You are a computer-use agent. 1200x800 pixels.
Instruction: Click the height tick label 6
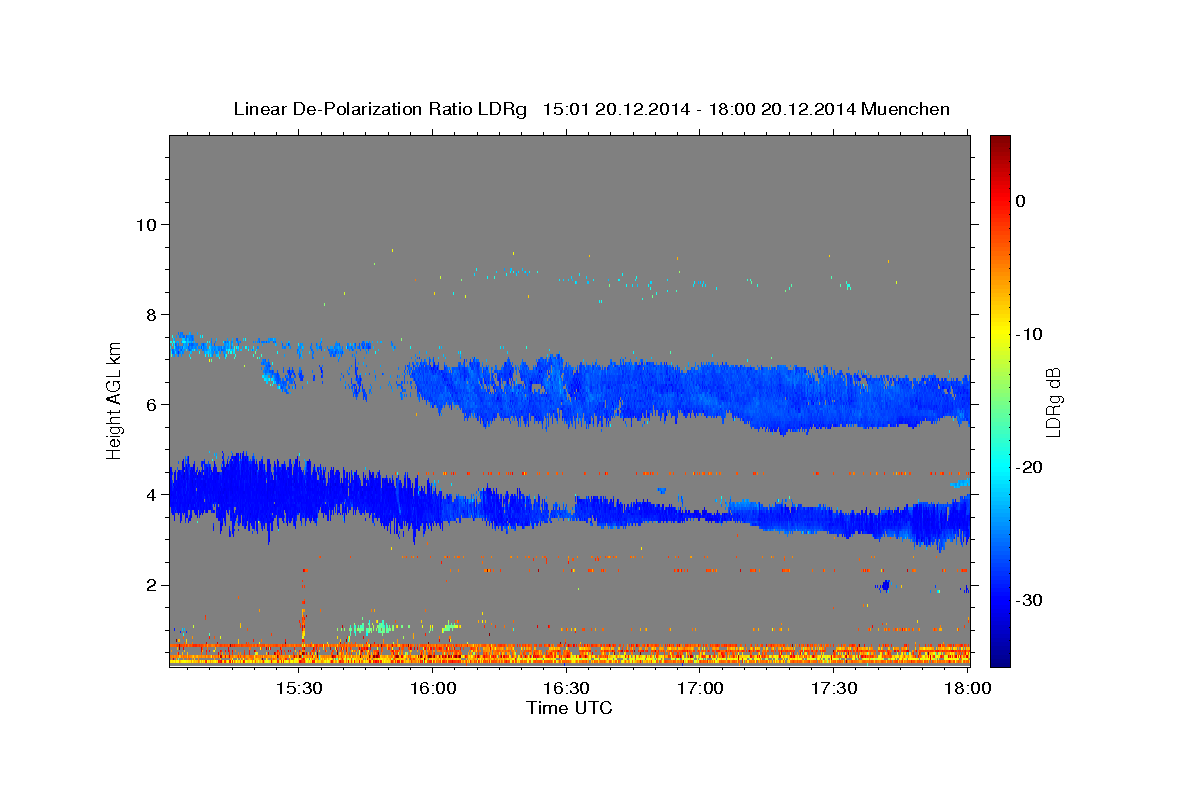pyautogui.click(x=151, y=405)
